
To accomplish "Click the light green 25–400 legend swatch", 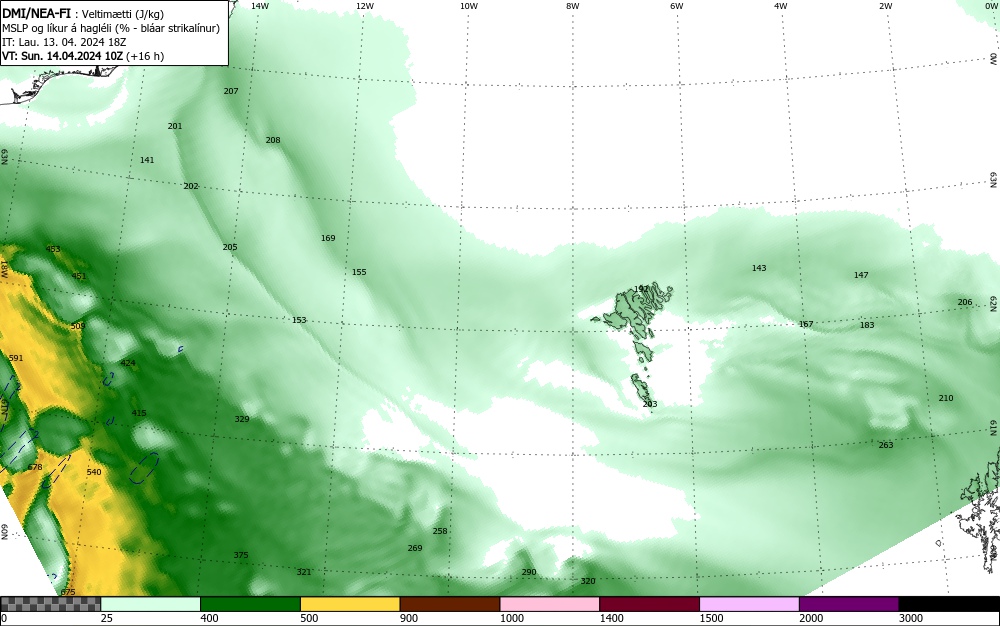I will [x=151, y=604].
